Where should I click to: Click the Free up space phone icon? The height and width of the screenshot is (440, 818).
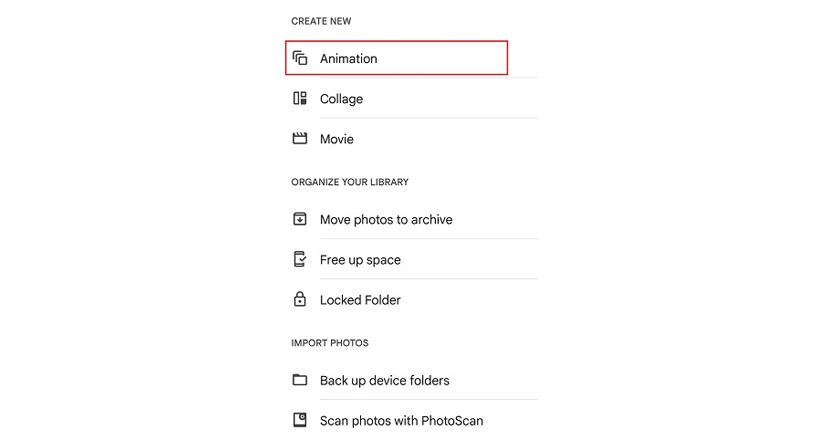pos(299,259)
